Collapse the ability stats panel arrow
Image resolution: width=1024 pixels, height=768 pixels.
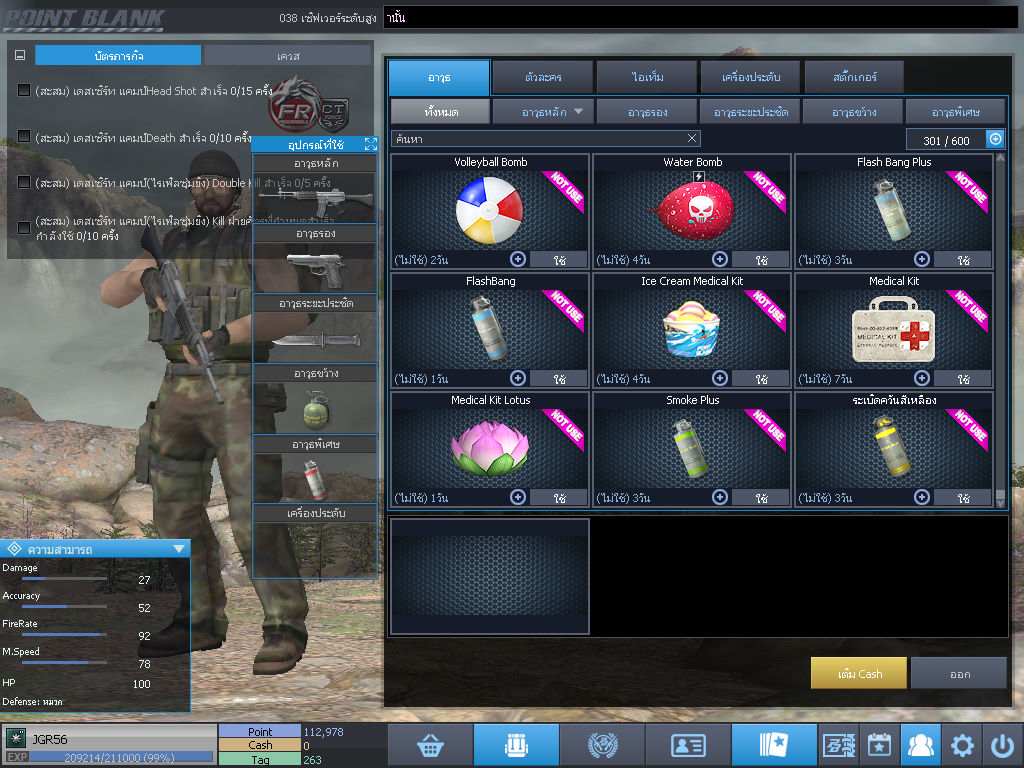tap(179, 549)
